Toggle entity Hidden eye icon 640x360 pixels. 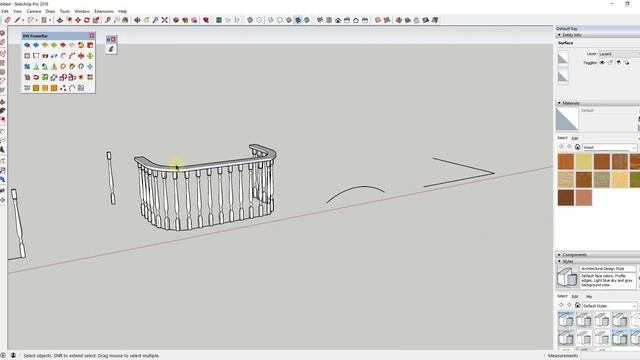click(x=602, y=62)
